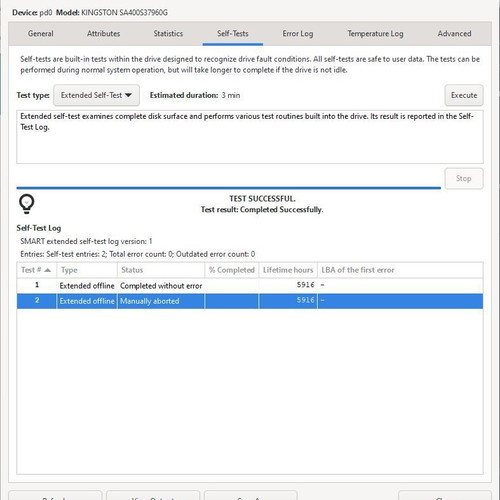Switch to the General tab
The height and width of the screenshot is (500, 500).
coord(41,34)
